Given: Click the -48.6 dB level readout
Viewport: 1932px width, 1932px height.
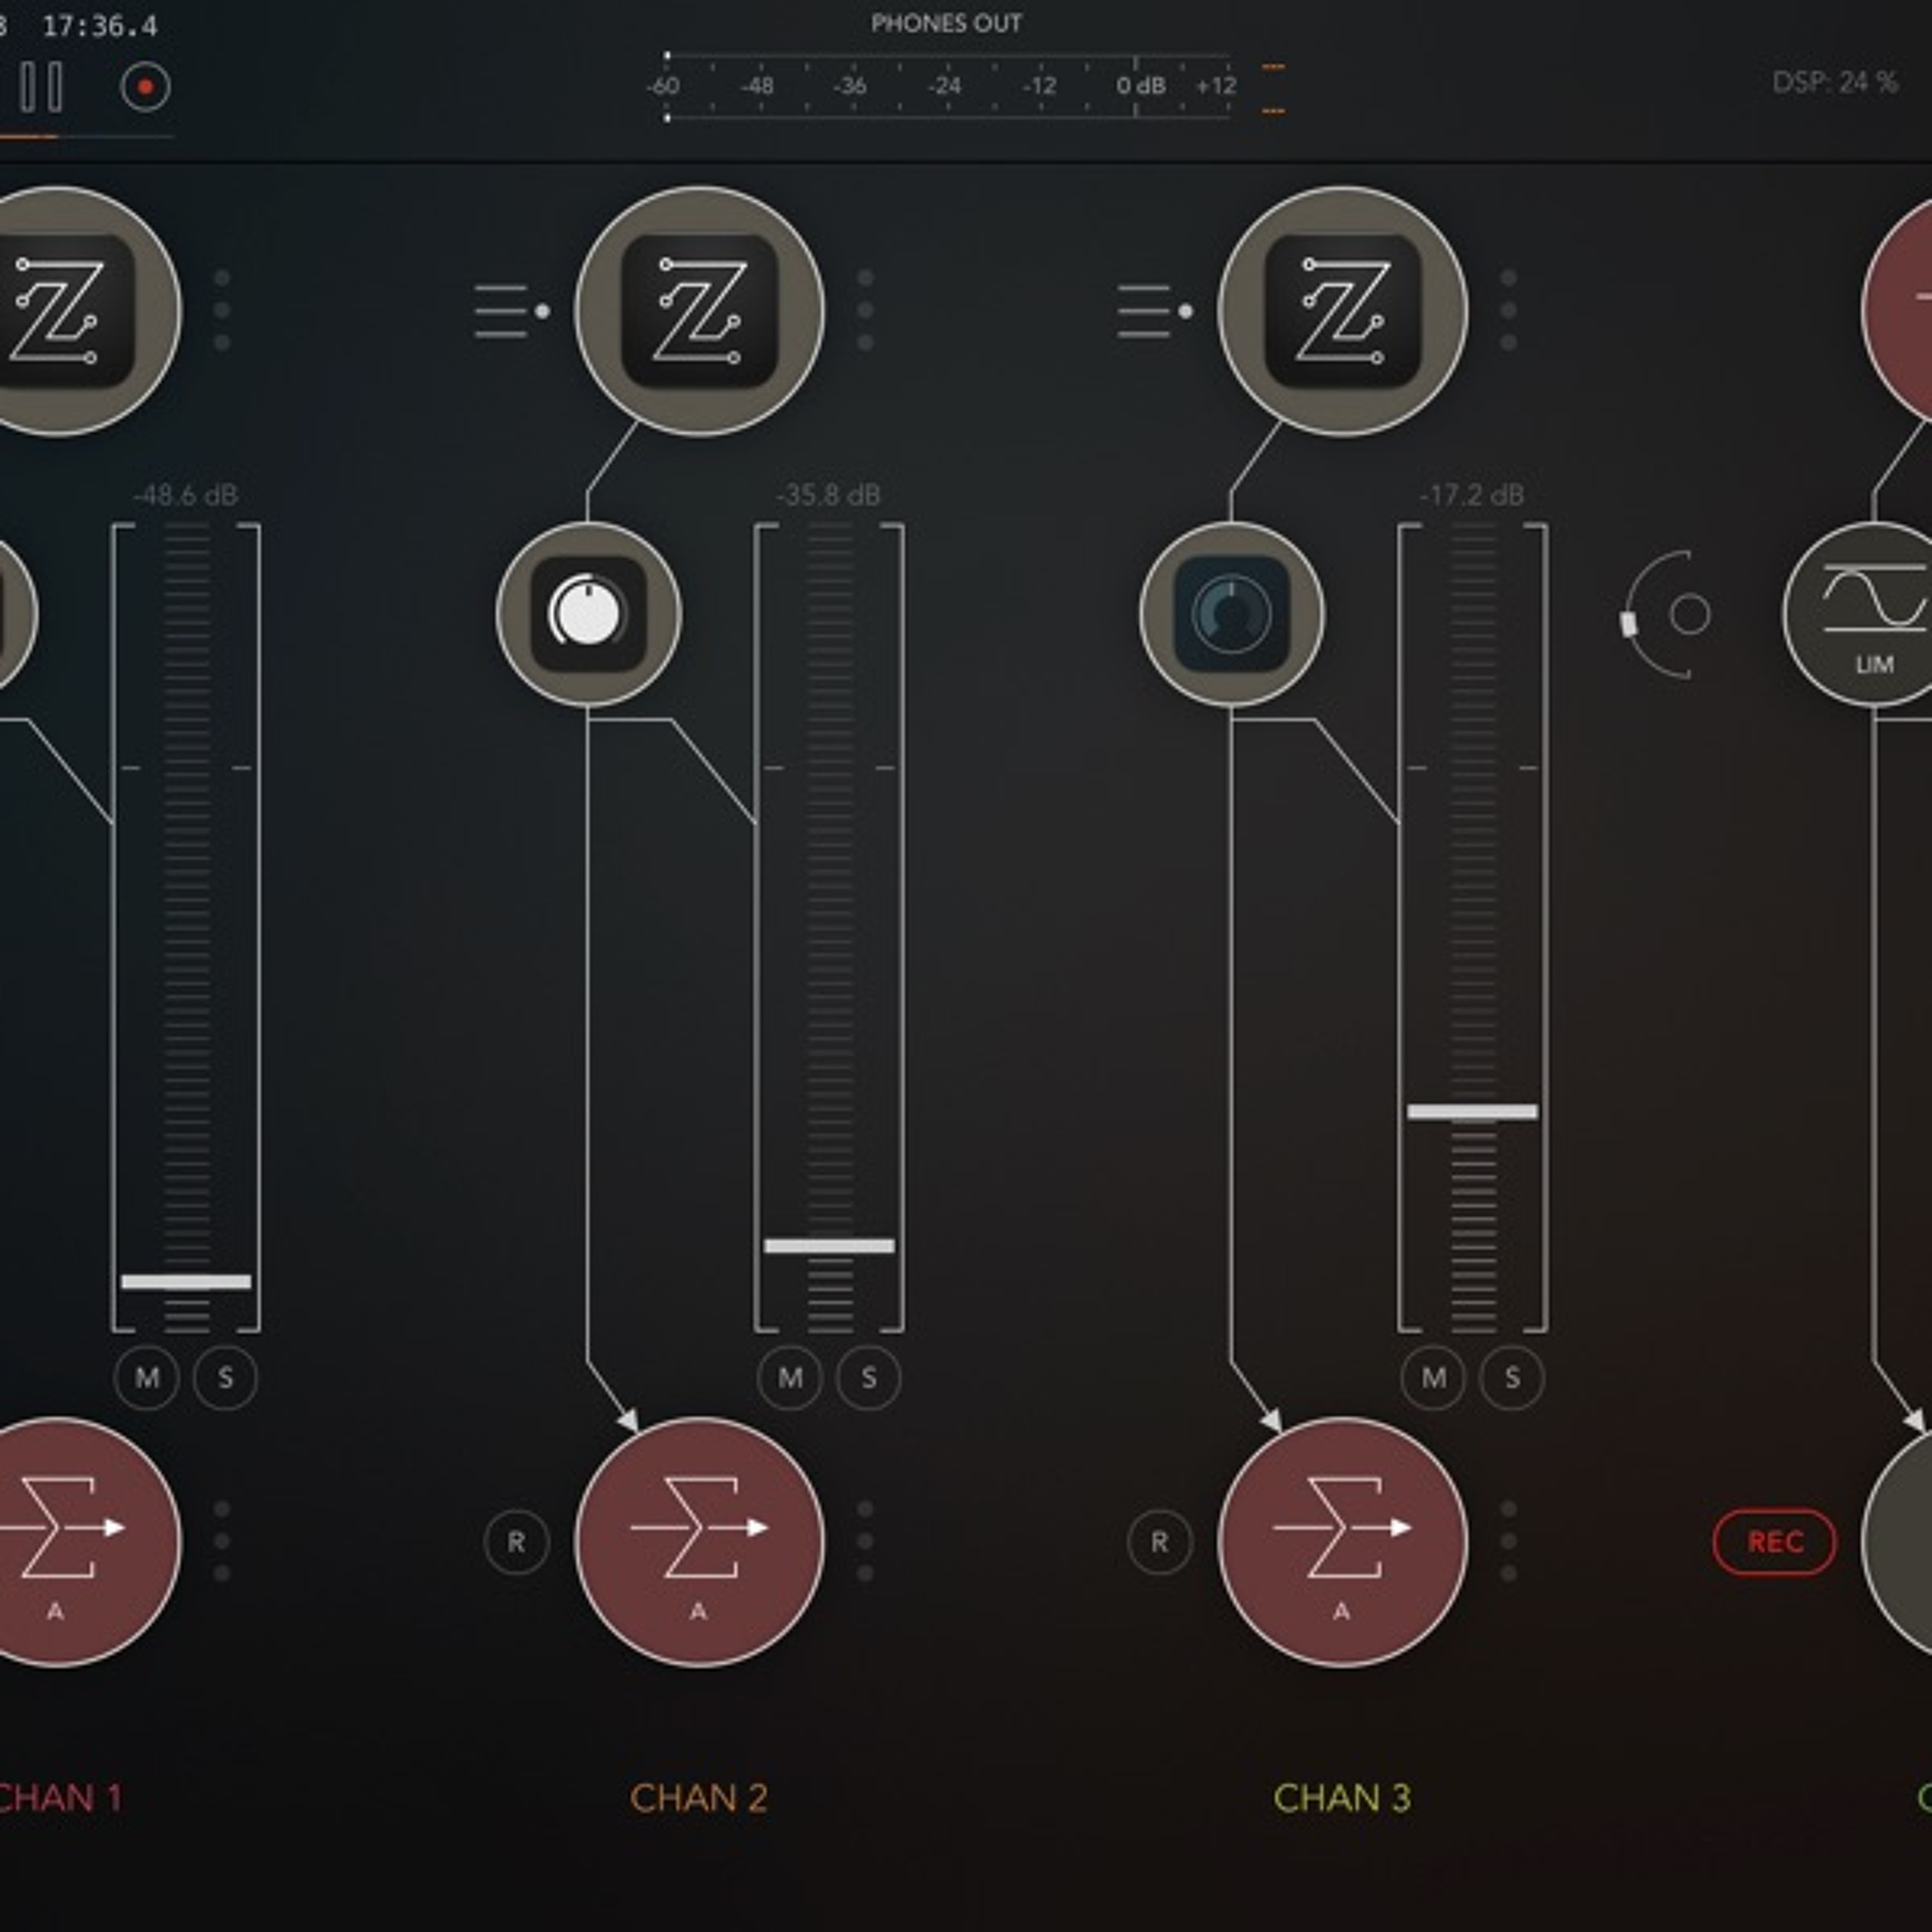Looking at the screenshot, I should [186, 495].
